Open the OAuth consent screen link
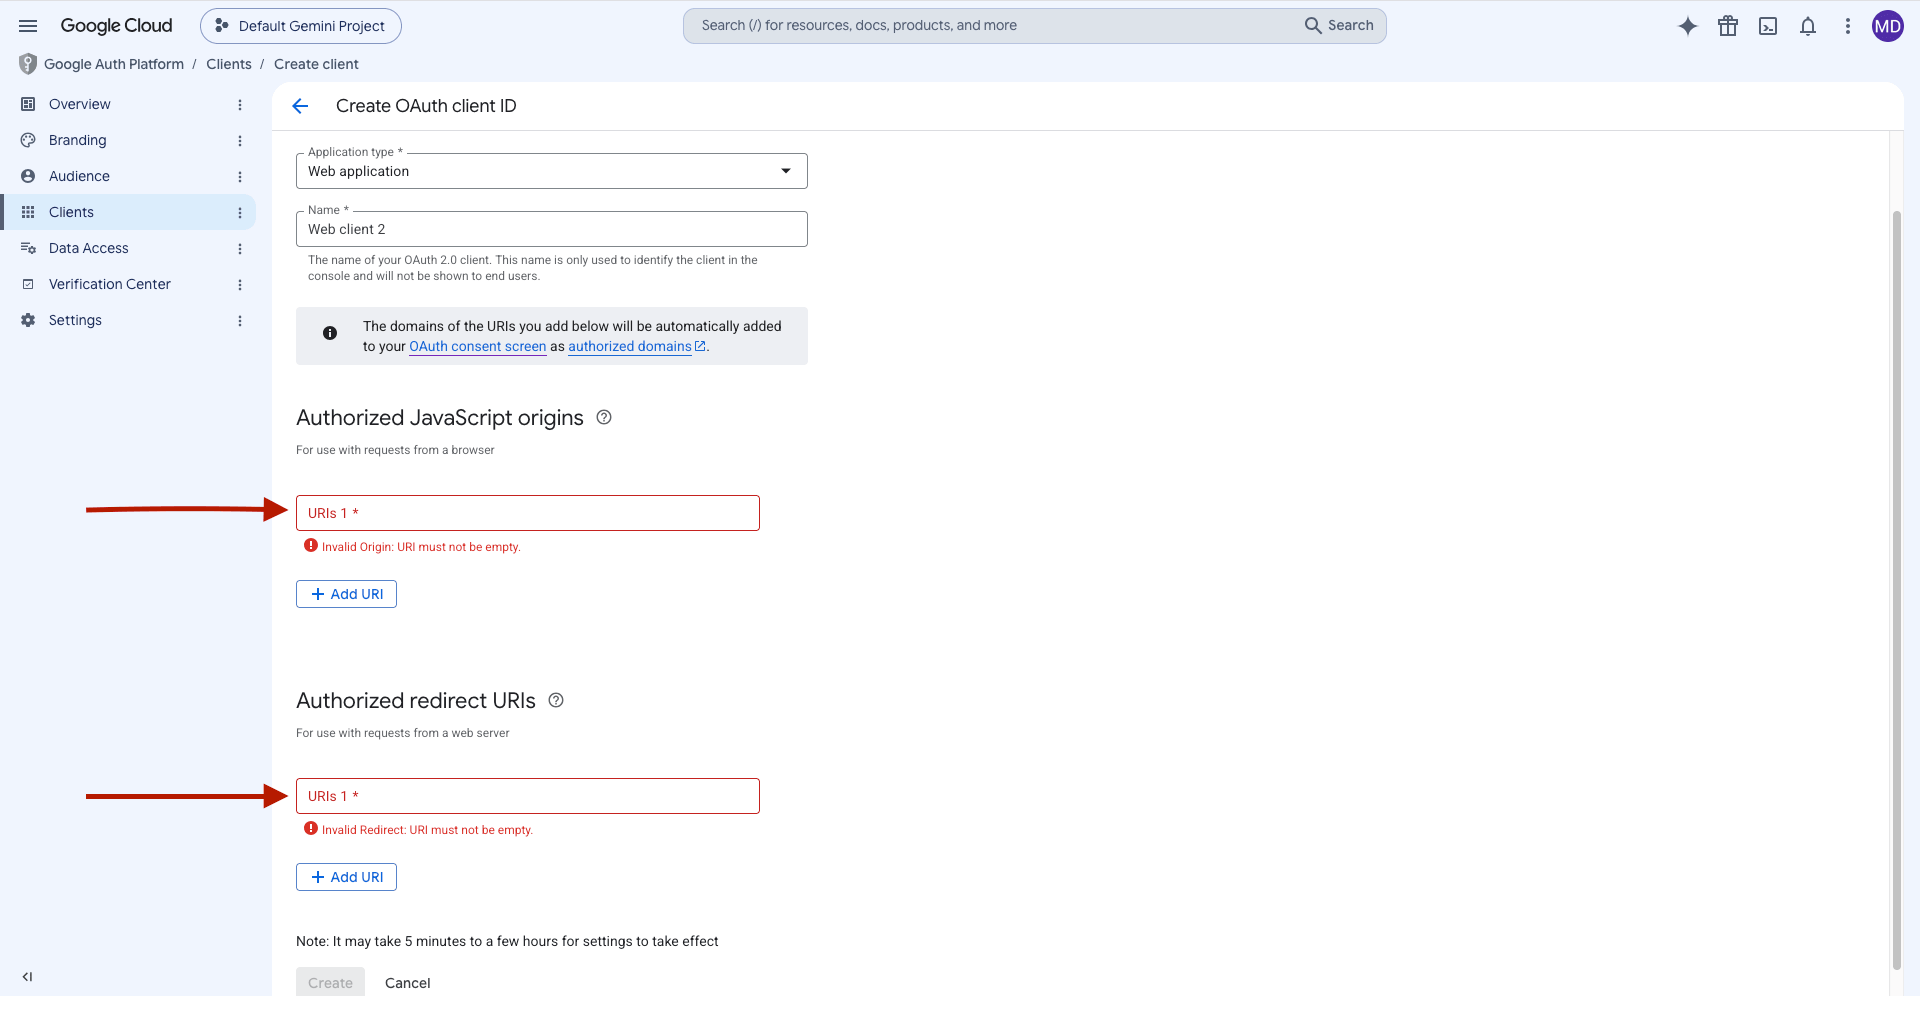This screenshot has width=1920, height=1022. 478,346
